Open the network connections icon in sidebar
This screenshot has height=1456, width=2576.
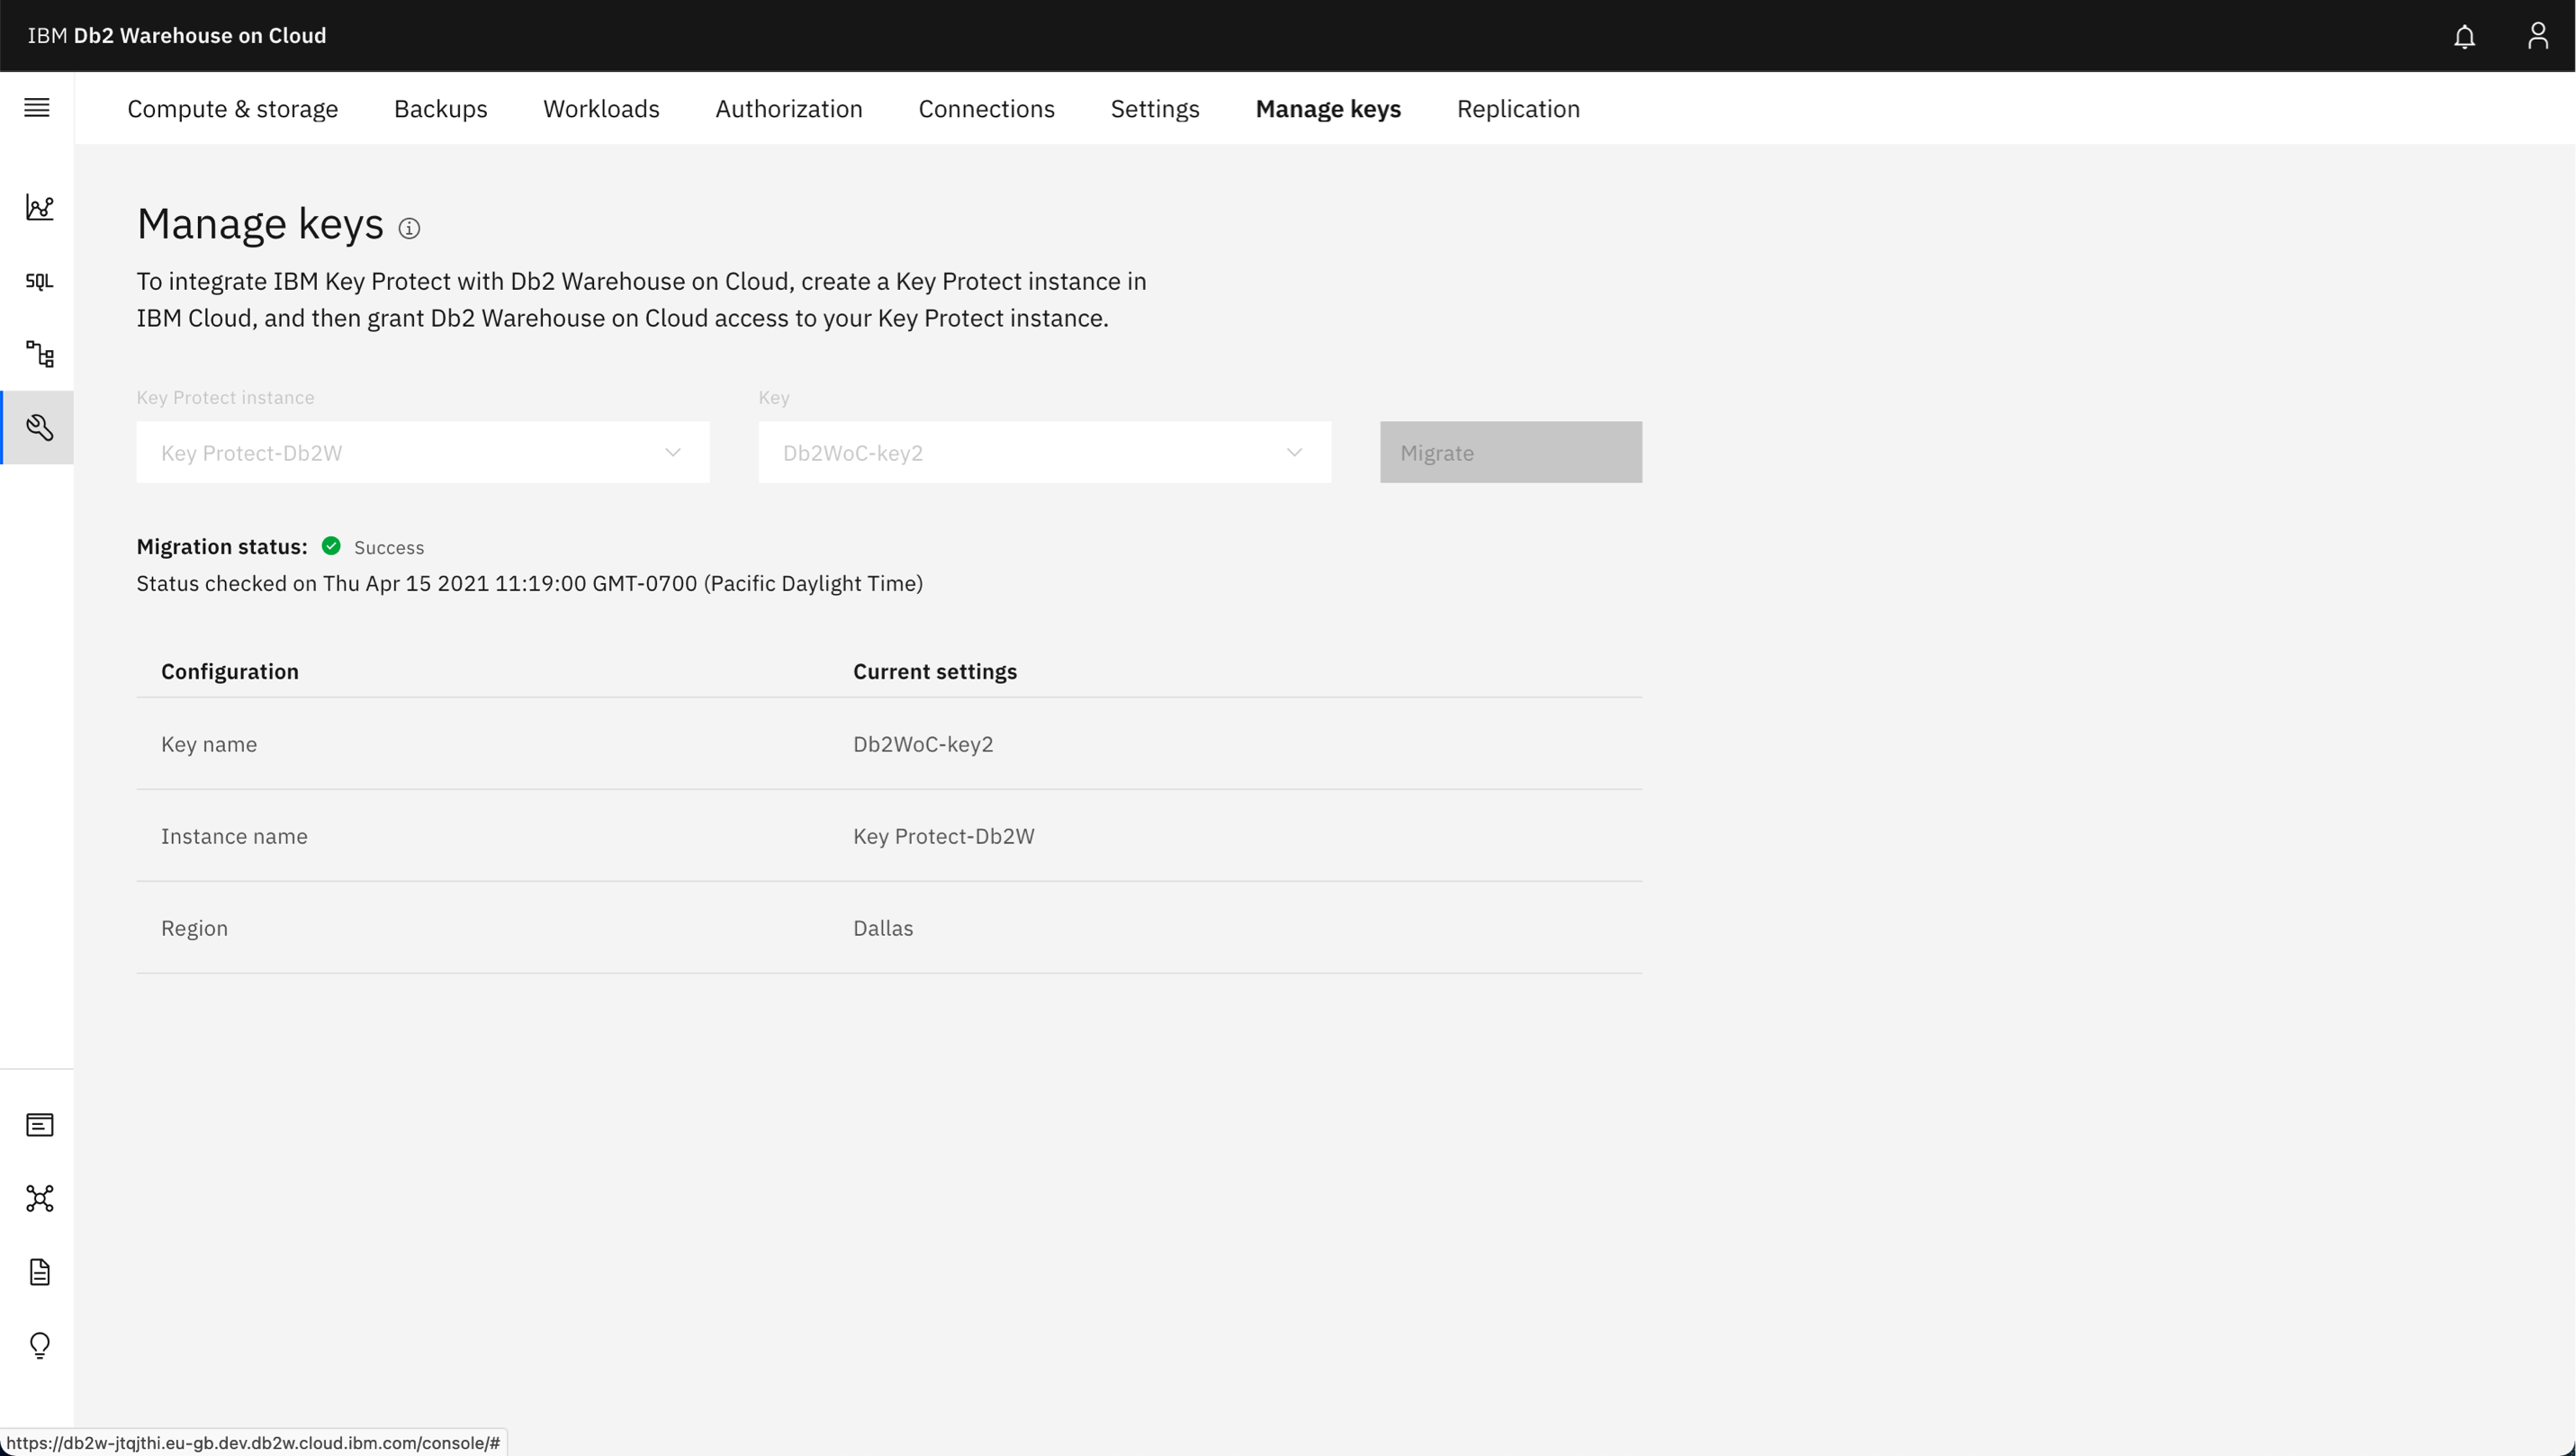click(x=39, y=1198)
